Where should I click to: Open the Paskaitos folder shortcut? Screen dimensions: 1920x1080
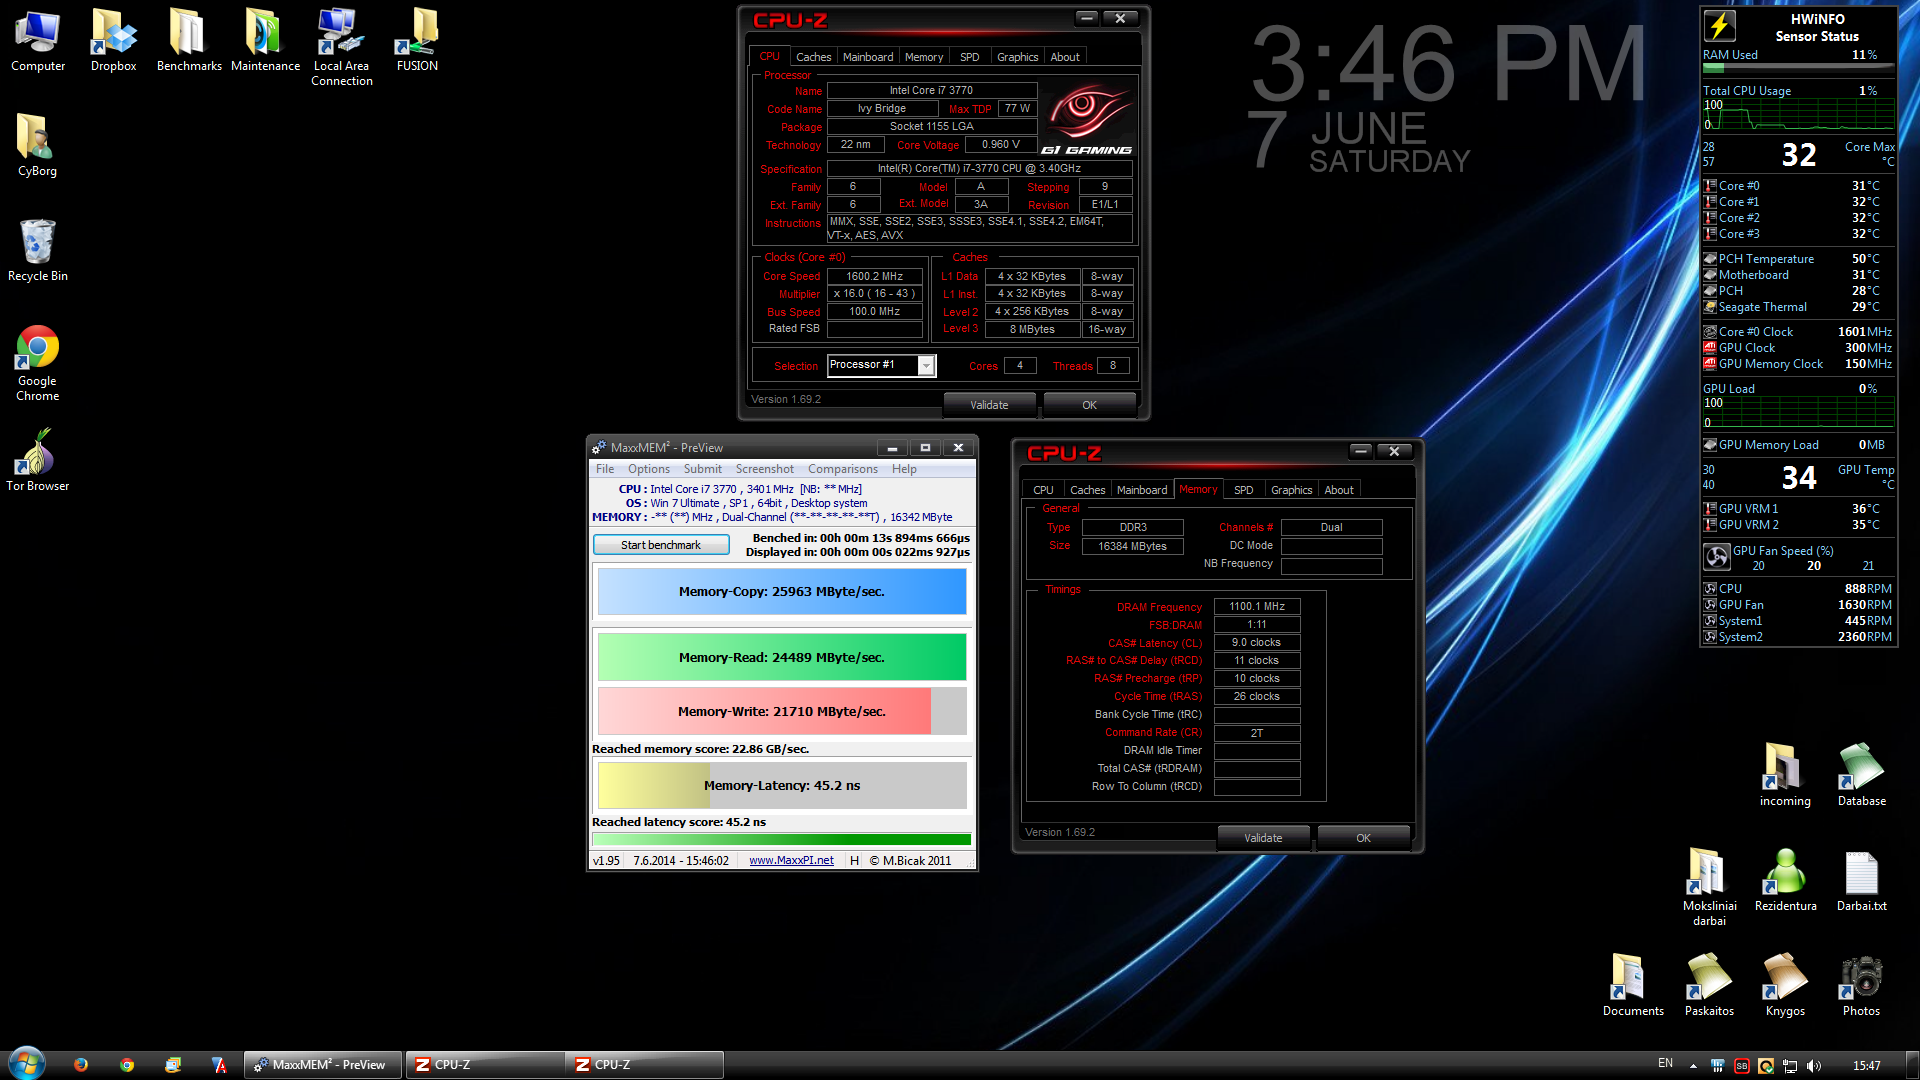(x=1709, y=985)
